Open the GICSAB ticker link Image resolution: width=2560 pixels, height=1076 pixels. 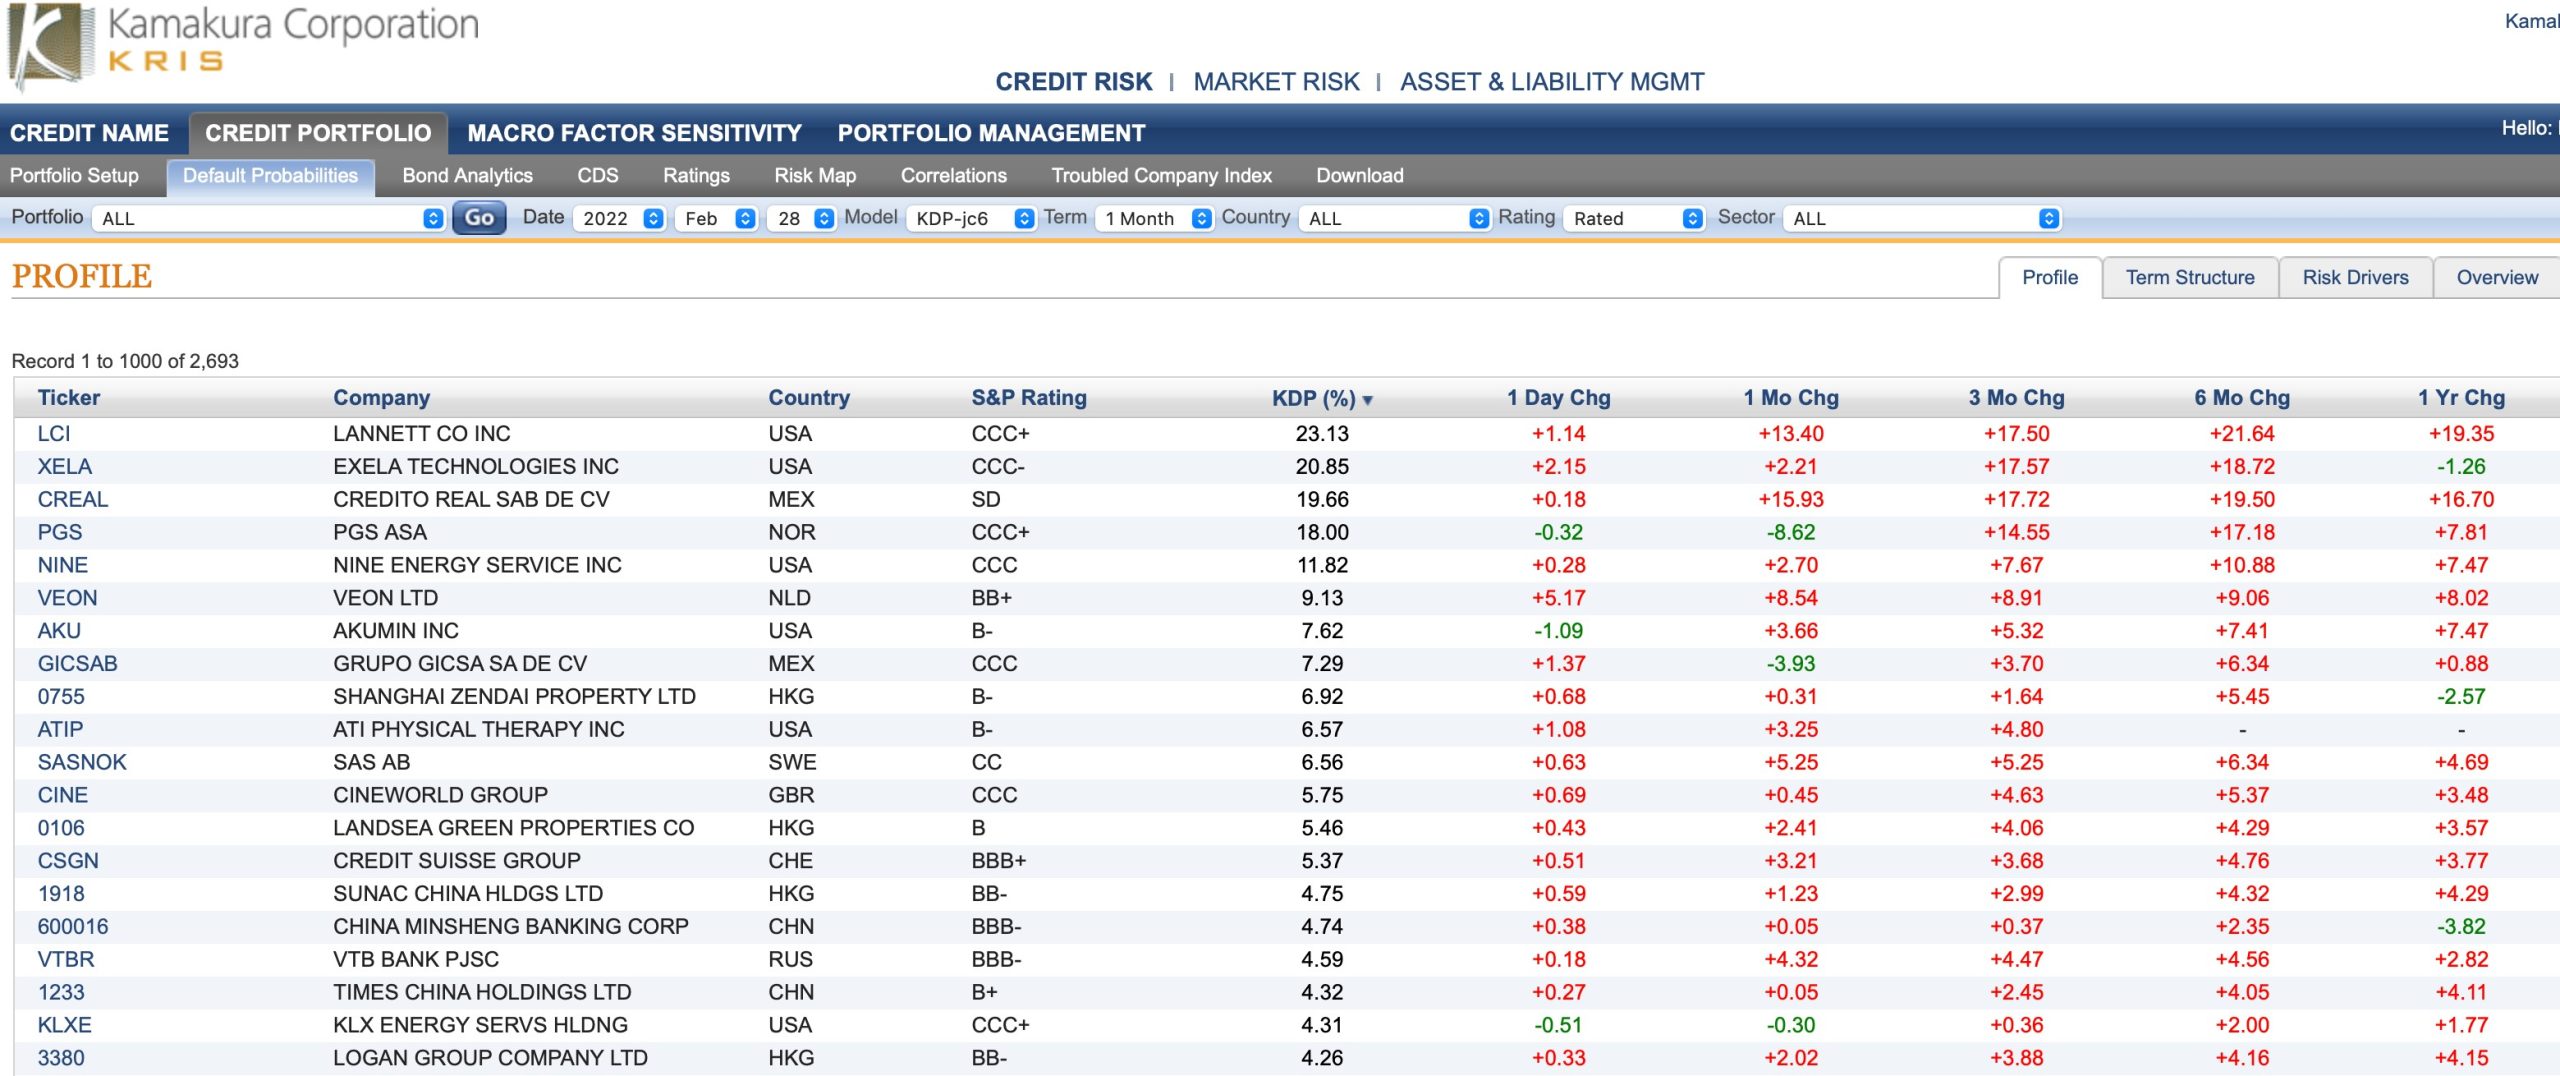(77, 664)
